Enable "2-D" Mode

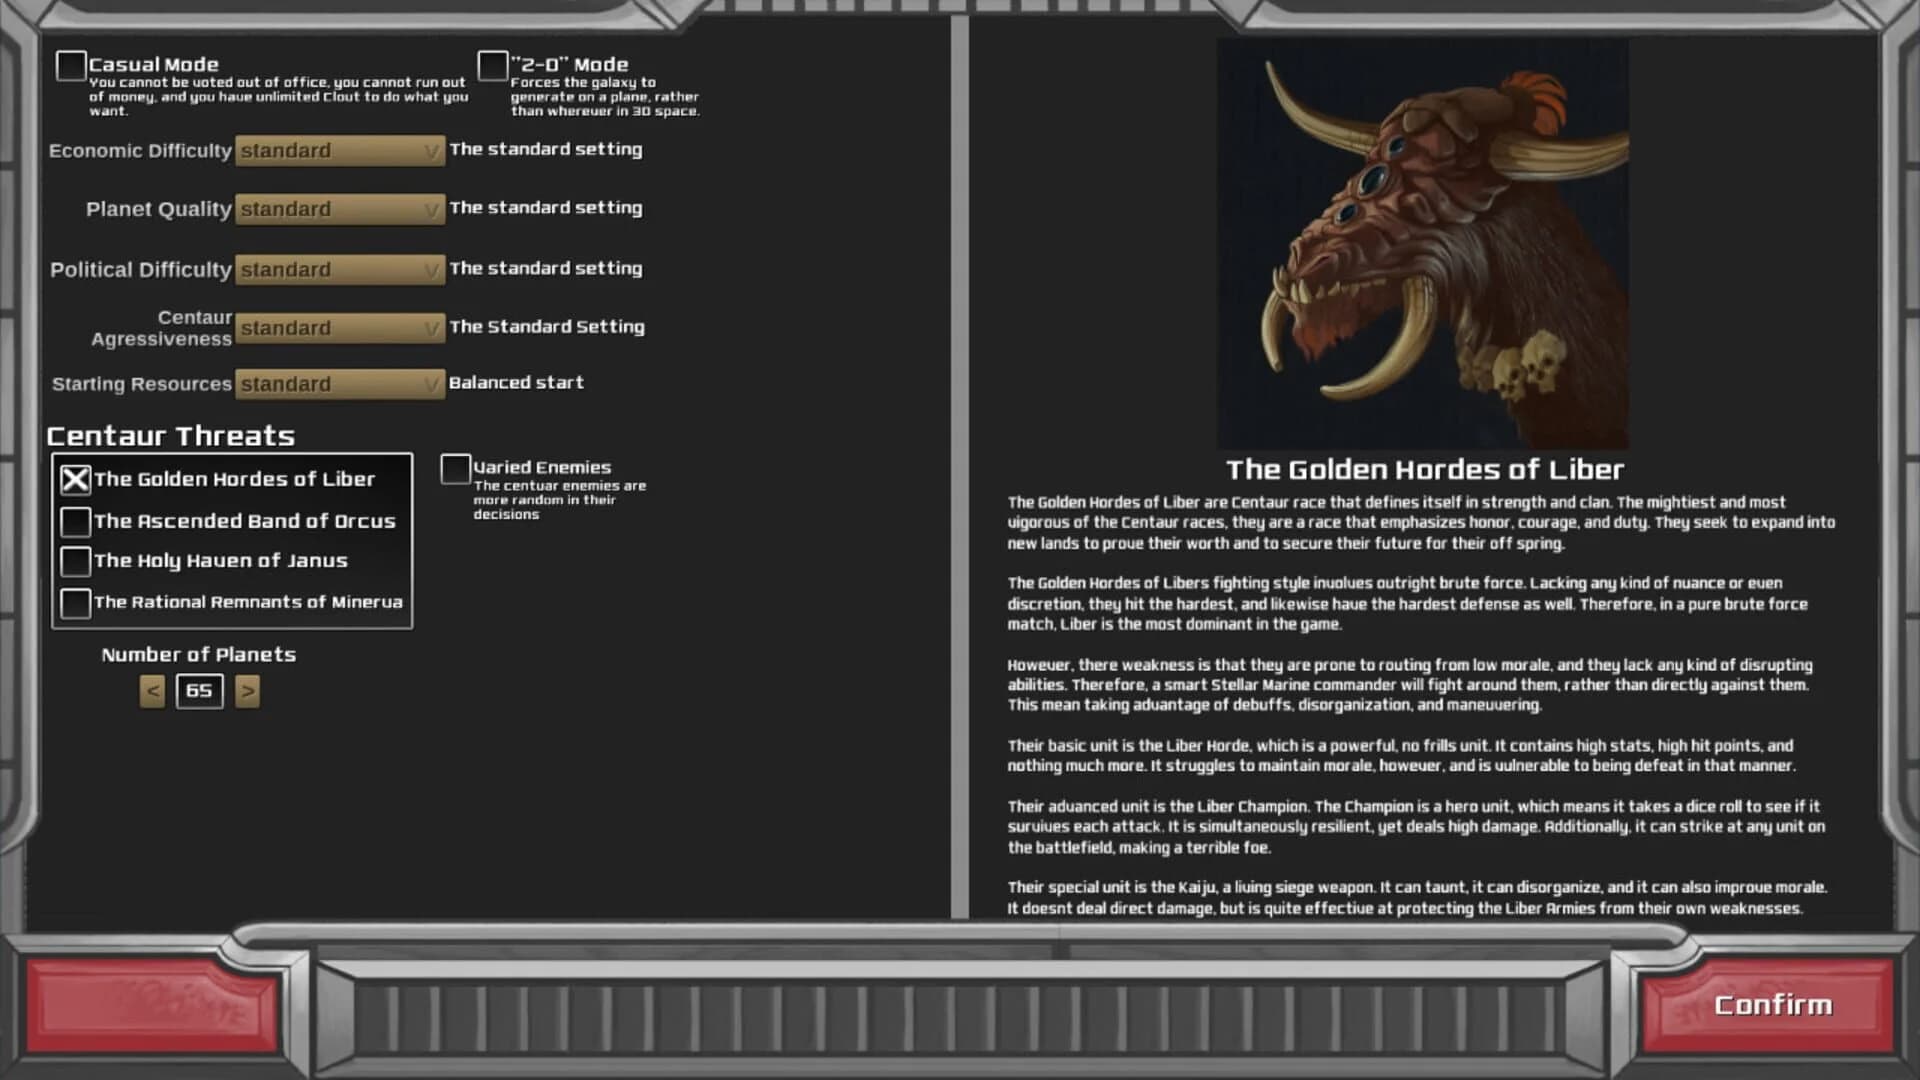492,64
